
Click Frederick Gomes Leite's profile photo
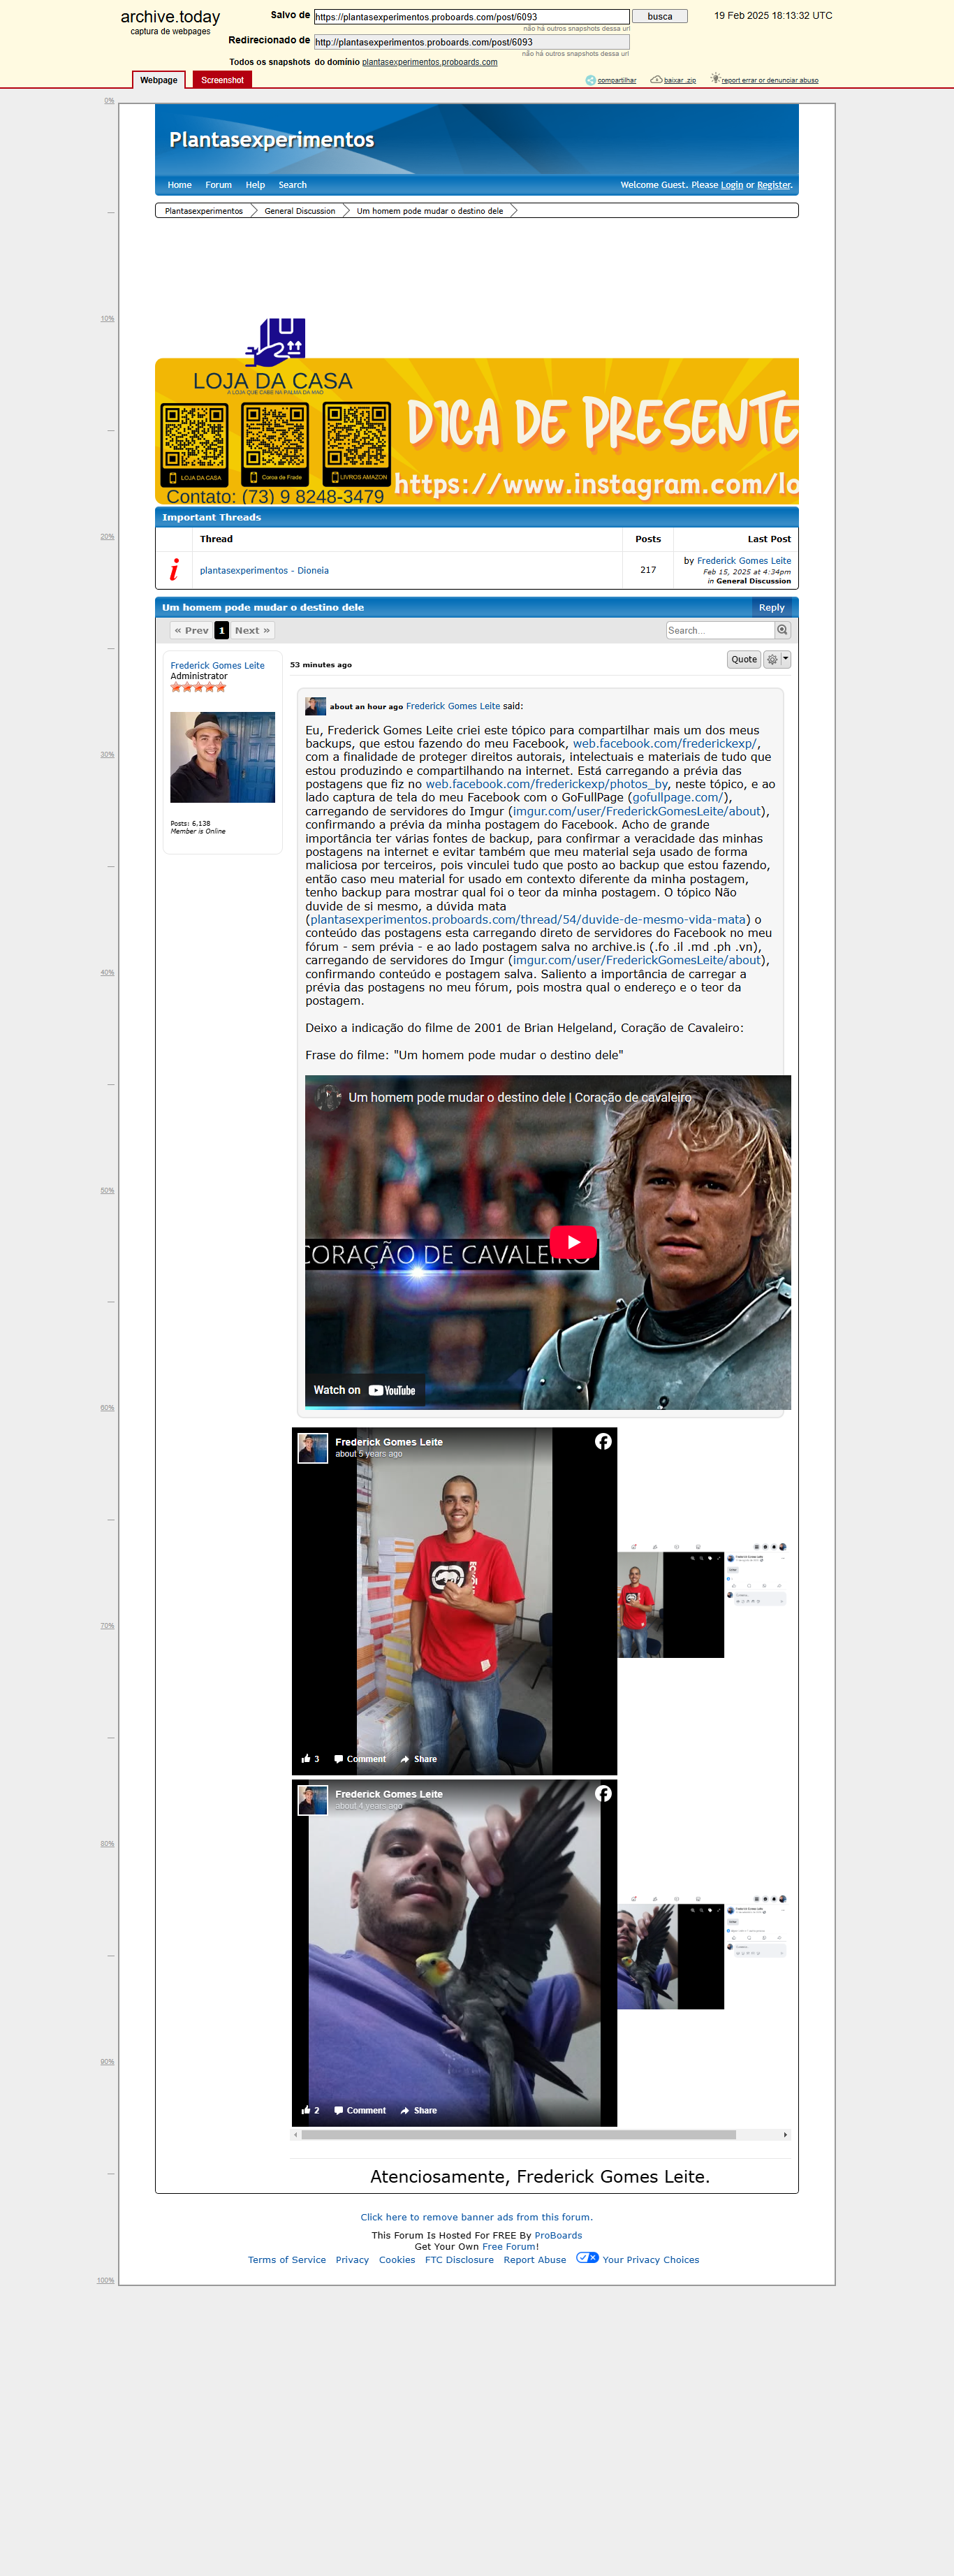click(222, 757)
